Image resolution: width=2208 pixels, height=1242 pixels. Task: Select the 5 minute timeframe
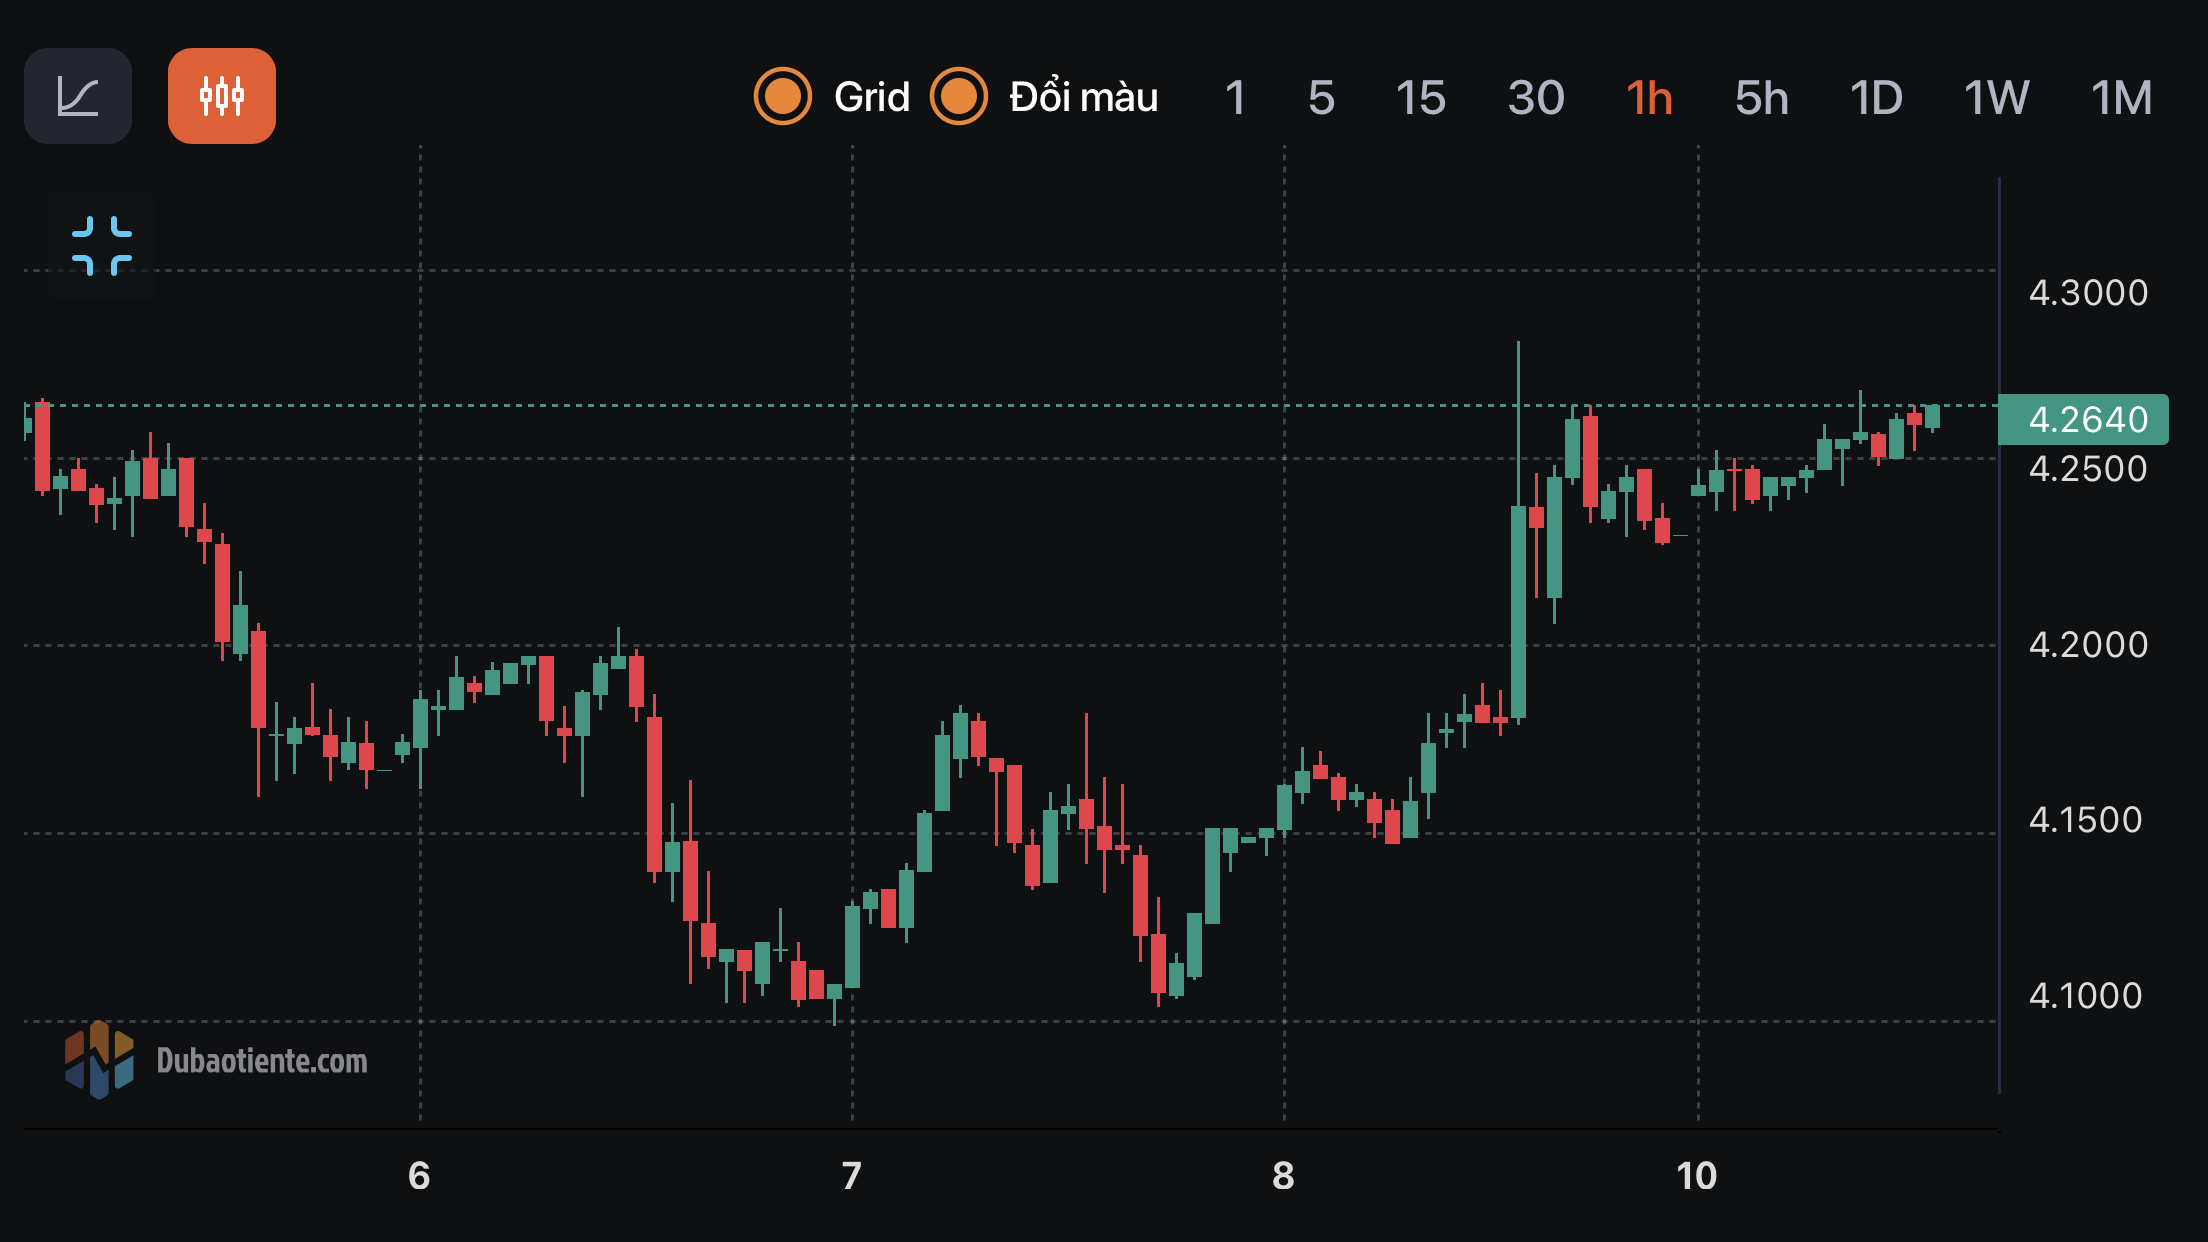pyautogui.click(x=1321, y=98)
